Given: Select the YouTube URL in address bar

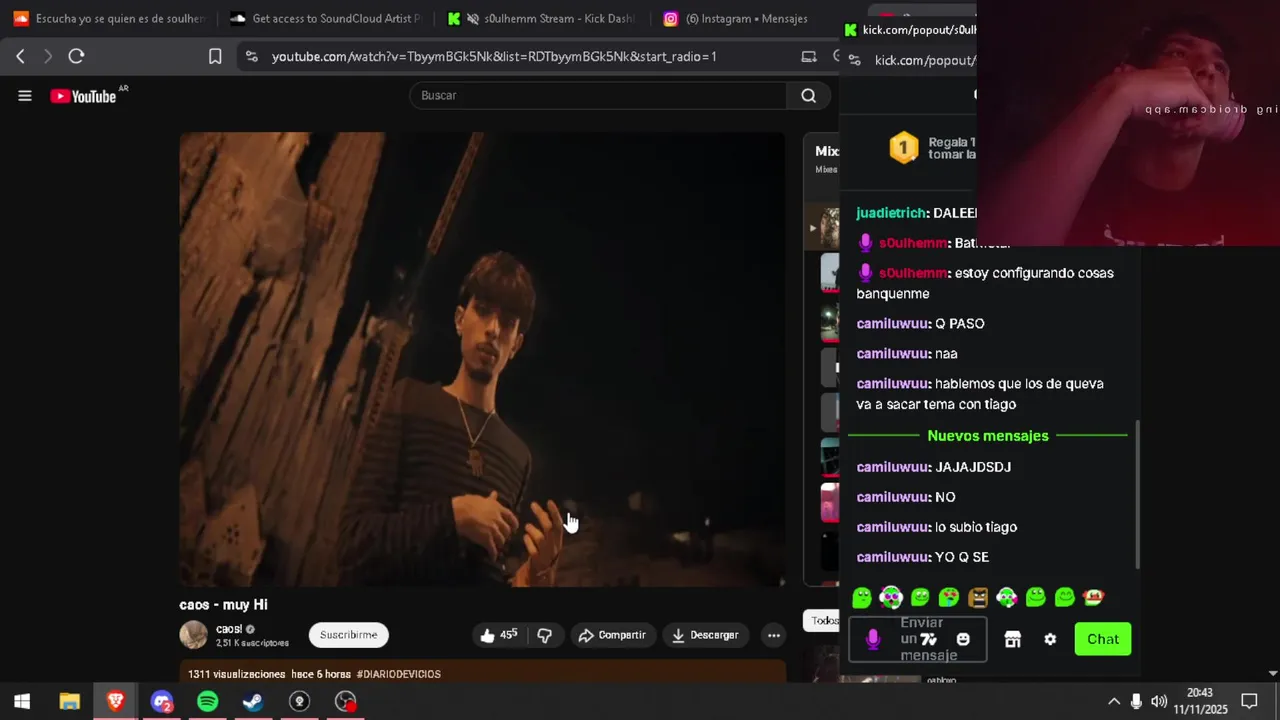Looking at the screenshot, I should (x=494, y=56).
